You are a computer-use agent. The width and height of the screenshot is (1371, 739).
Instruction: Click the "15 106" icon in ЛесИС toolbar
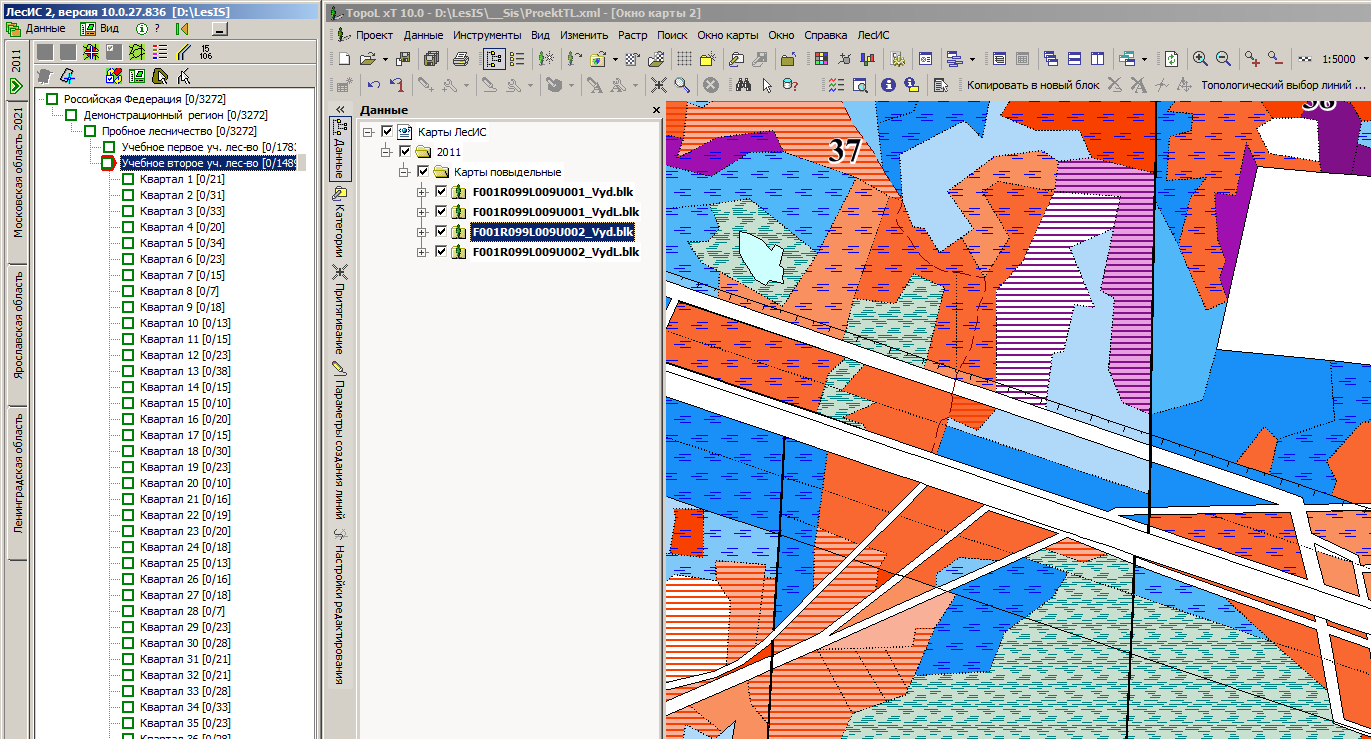pyautogui.click(x=206, y=51)
